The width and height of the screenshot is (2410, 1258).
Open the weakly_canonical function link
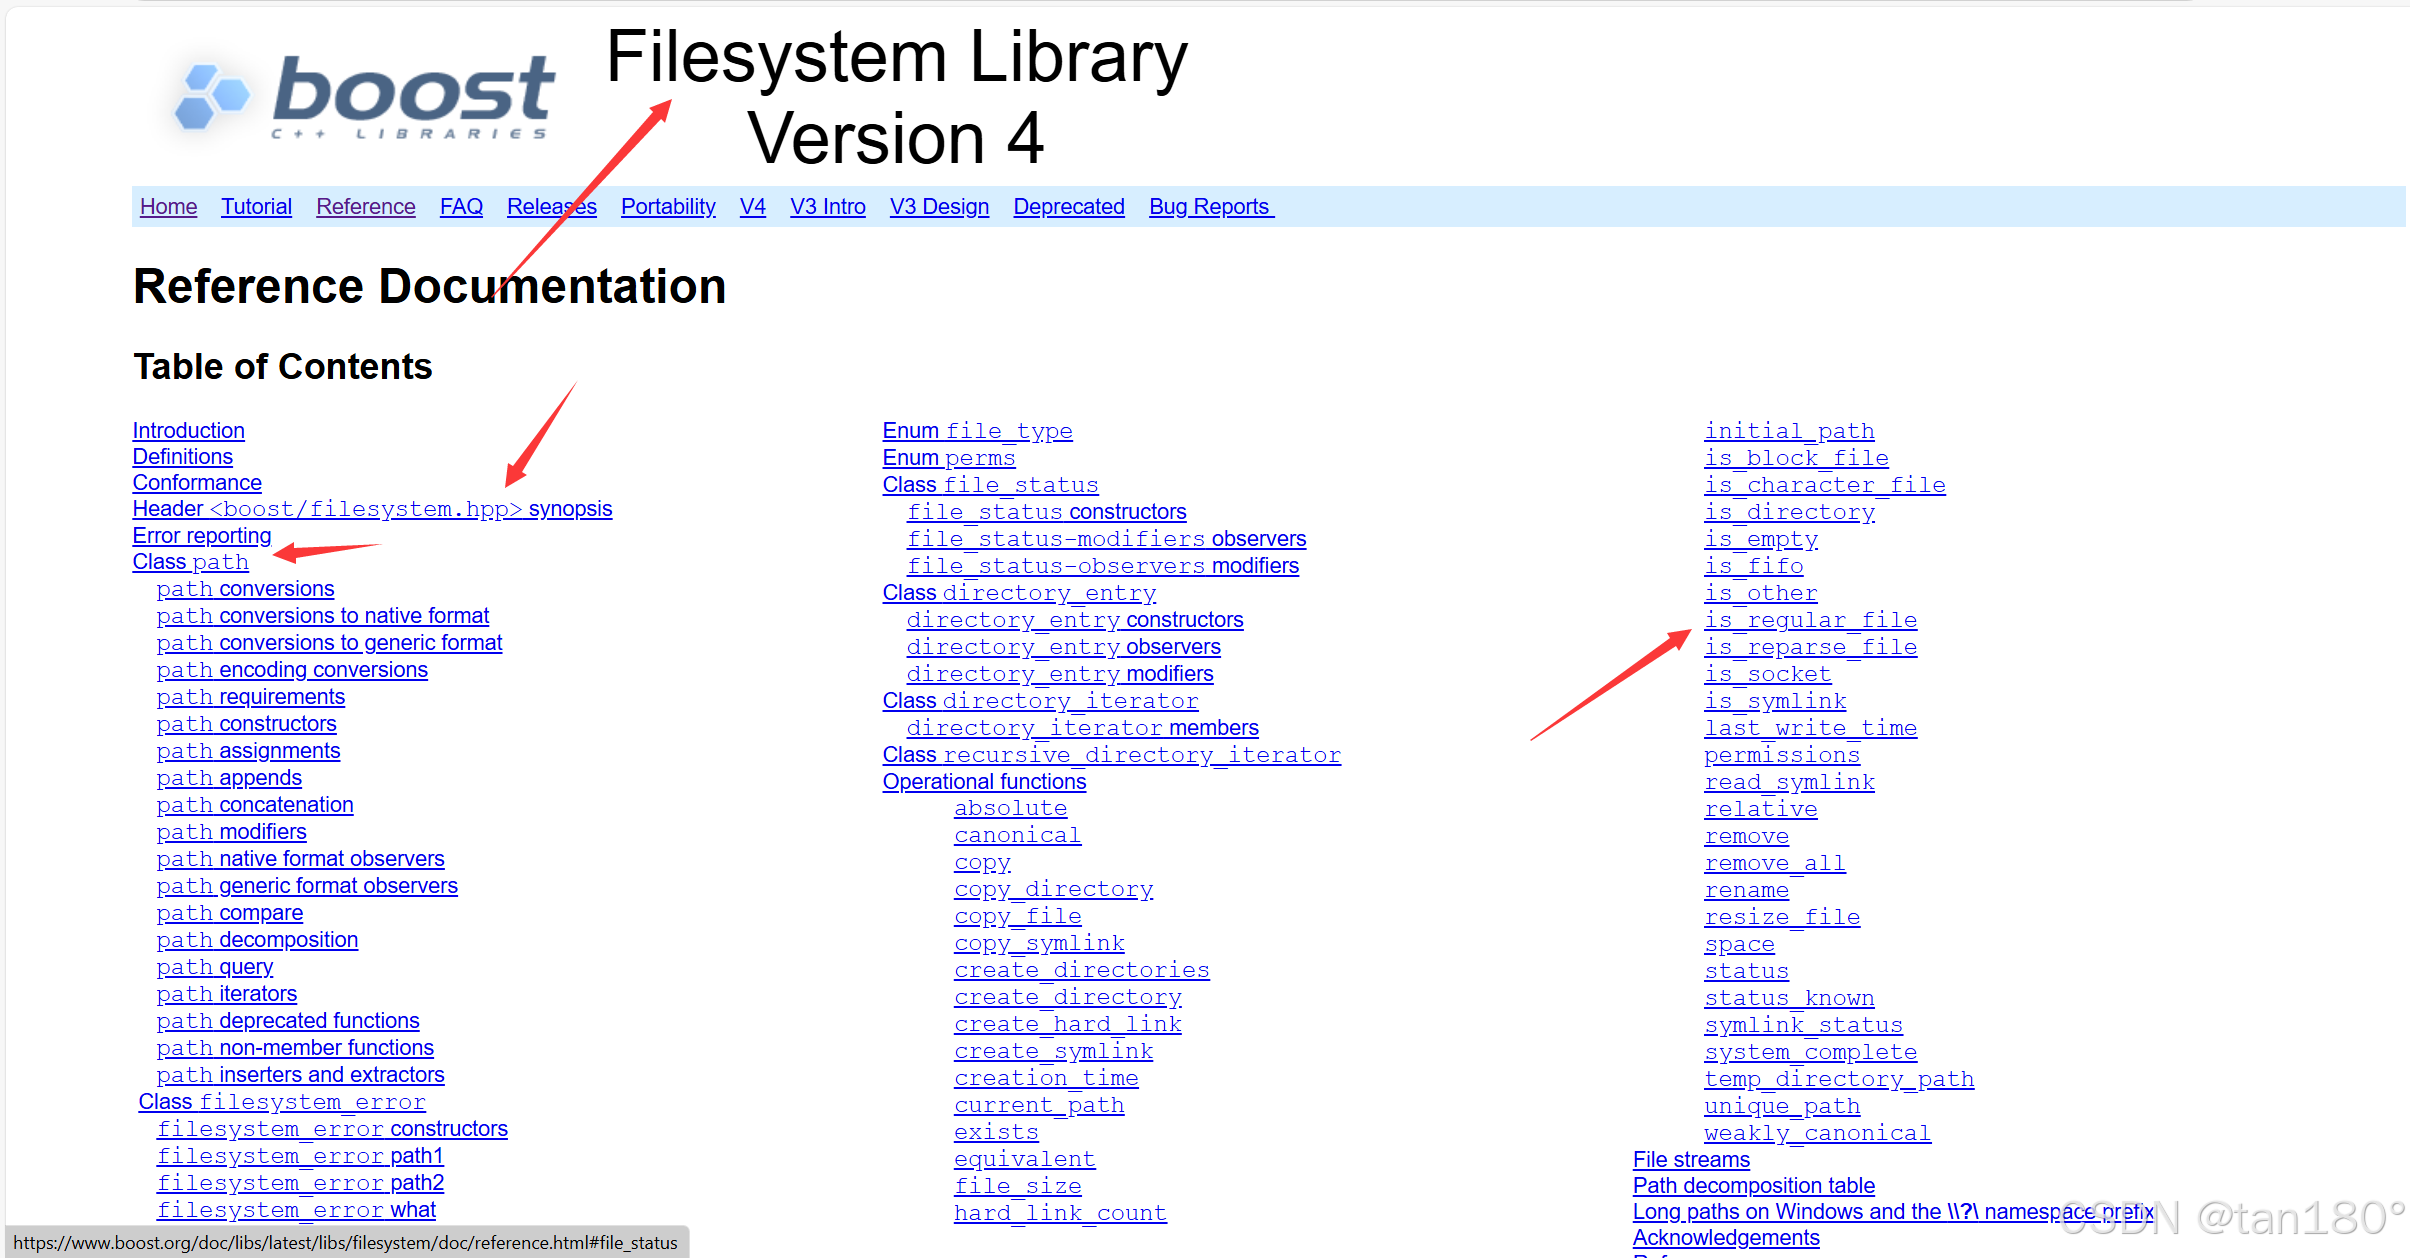click(1818, 1133)
